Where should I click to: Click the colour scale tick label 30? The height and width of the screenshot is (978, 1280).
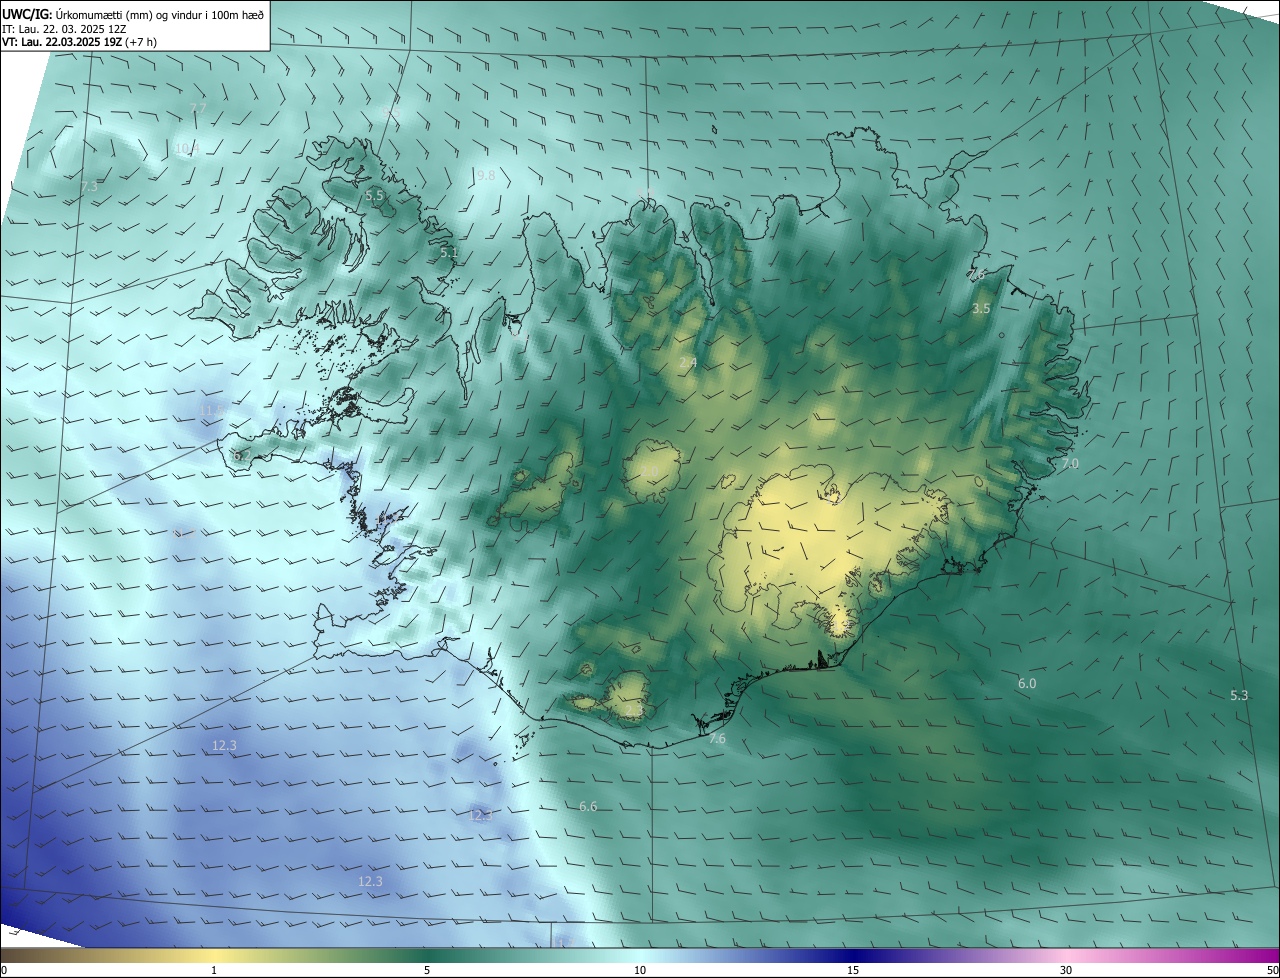pos(1066,970)
